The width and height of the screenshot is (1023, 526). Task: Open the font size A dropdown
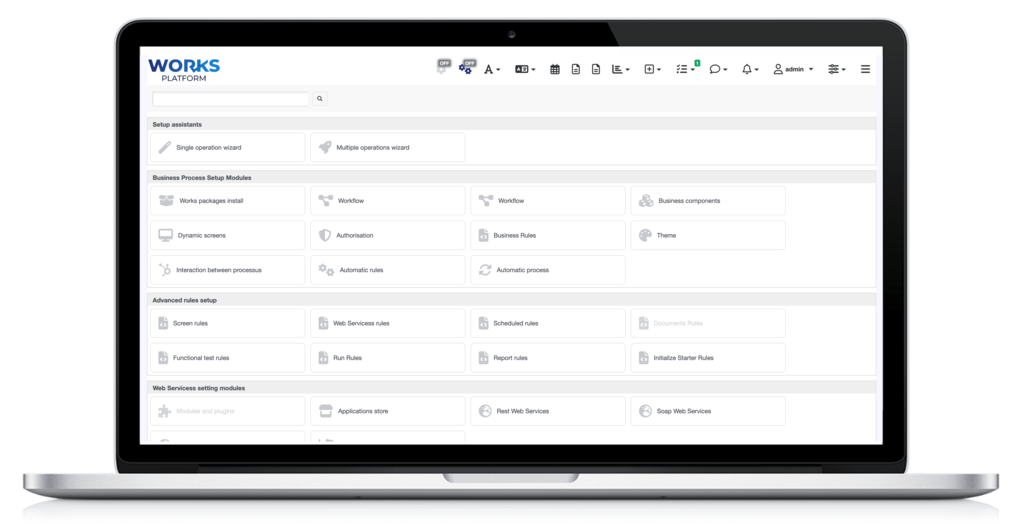pos(492,69)
